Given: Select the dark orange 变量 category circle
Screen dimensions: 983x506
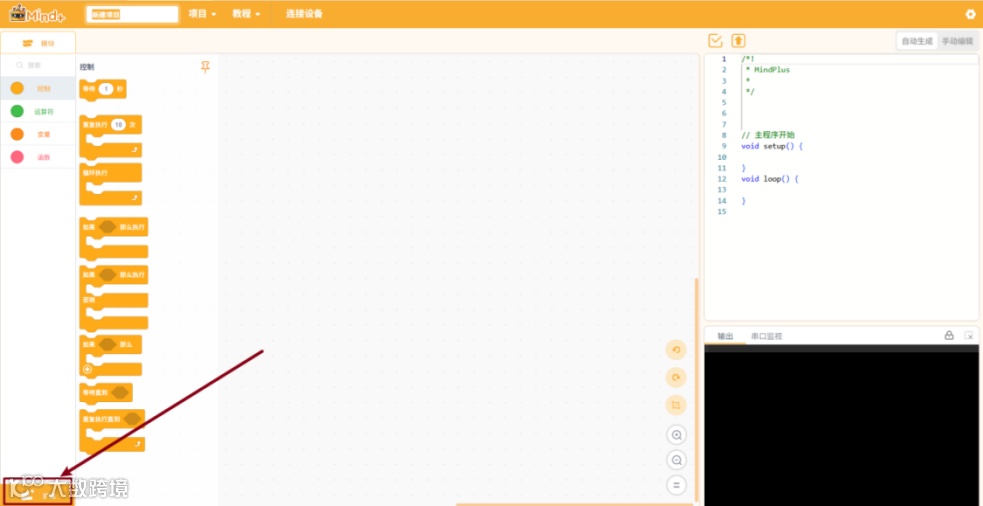Looking at the screenshot, I should (x=17, y=134).
